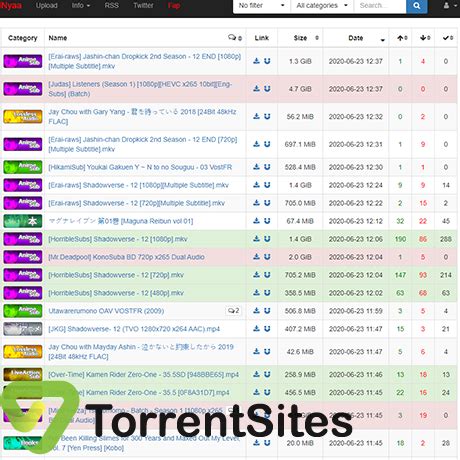Sort by comments count column header
This screenshot has width=460, height=460.
click(x=235, y=38)
